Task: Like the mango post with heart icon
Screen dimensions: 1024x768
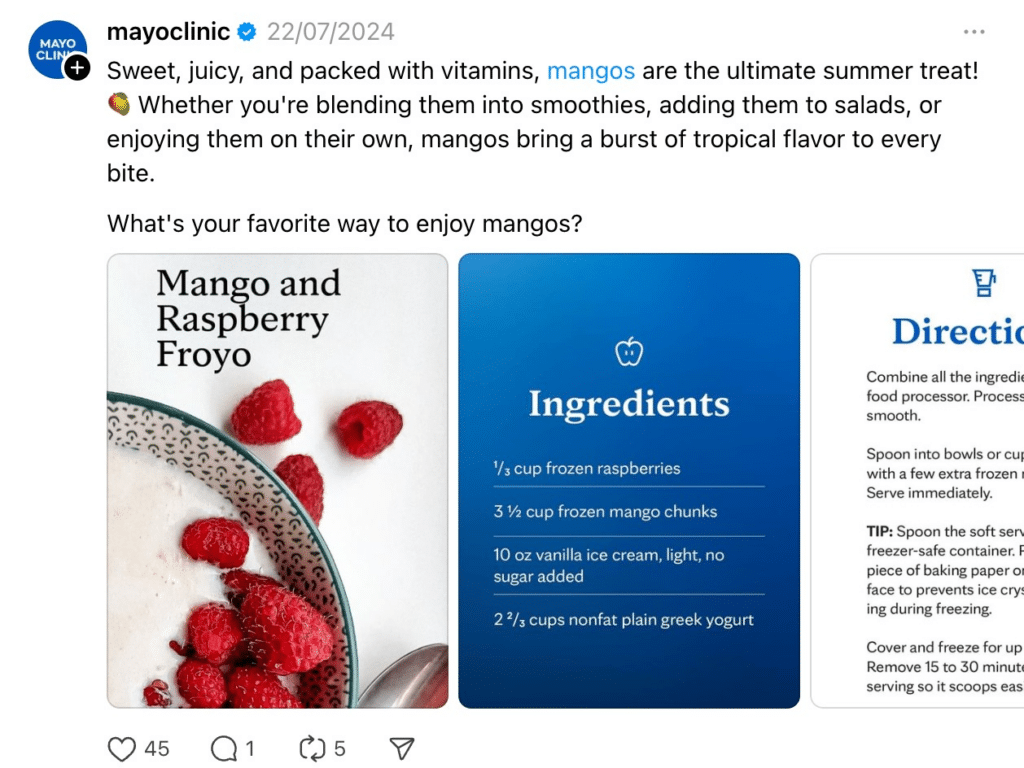Action: tap(121, 748)
